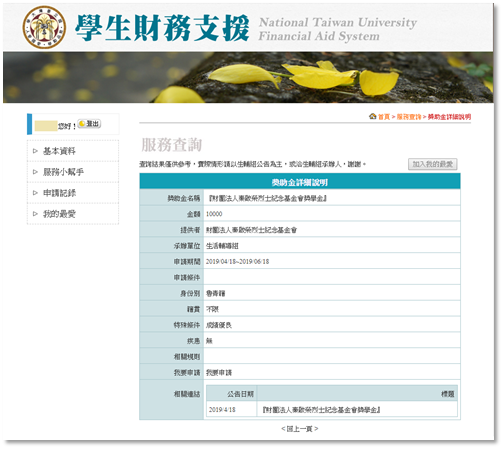Screen dimensions: 503x449
Task: Click the home icon in breadcrumb
Action: tap(372, 116)
